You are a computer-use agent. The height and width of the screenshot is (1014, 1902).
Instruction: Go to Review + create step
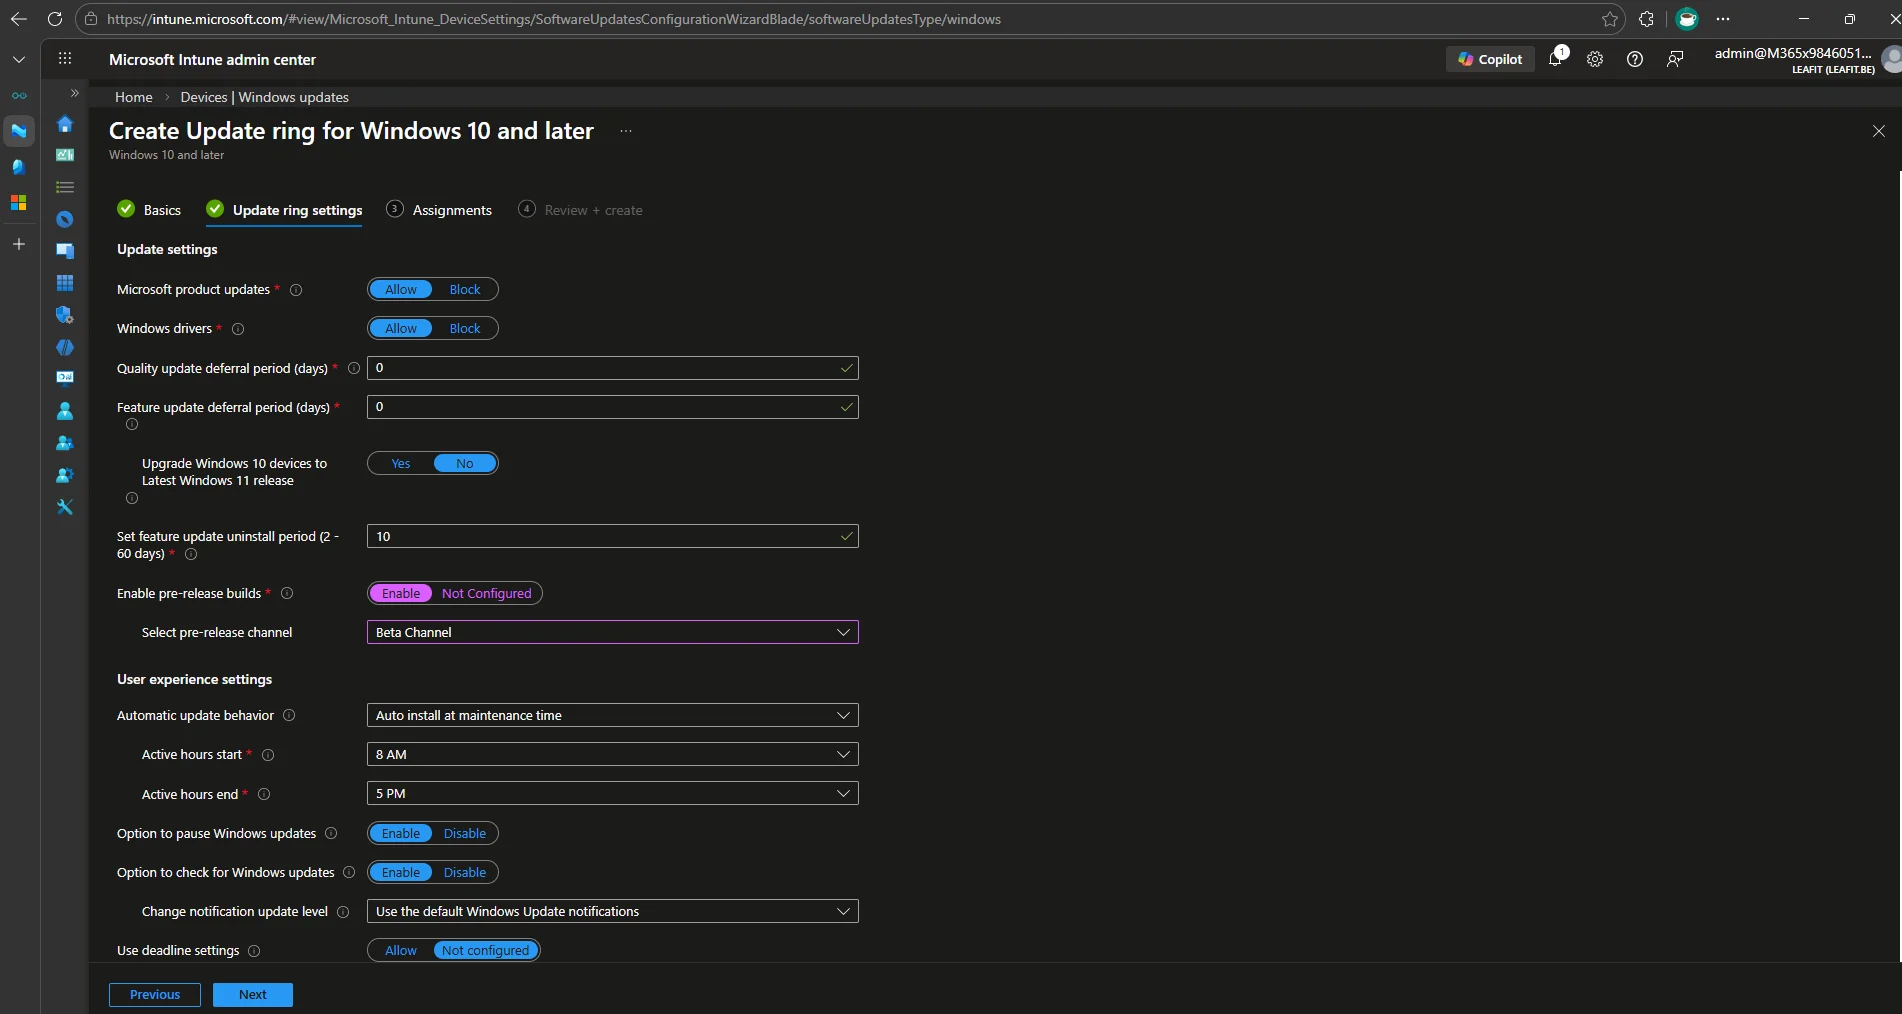click(580, 210)
